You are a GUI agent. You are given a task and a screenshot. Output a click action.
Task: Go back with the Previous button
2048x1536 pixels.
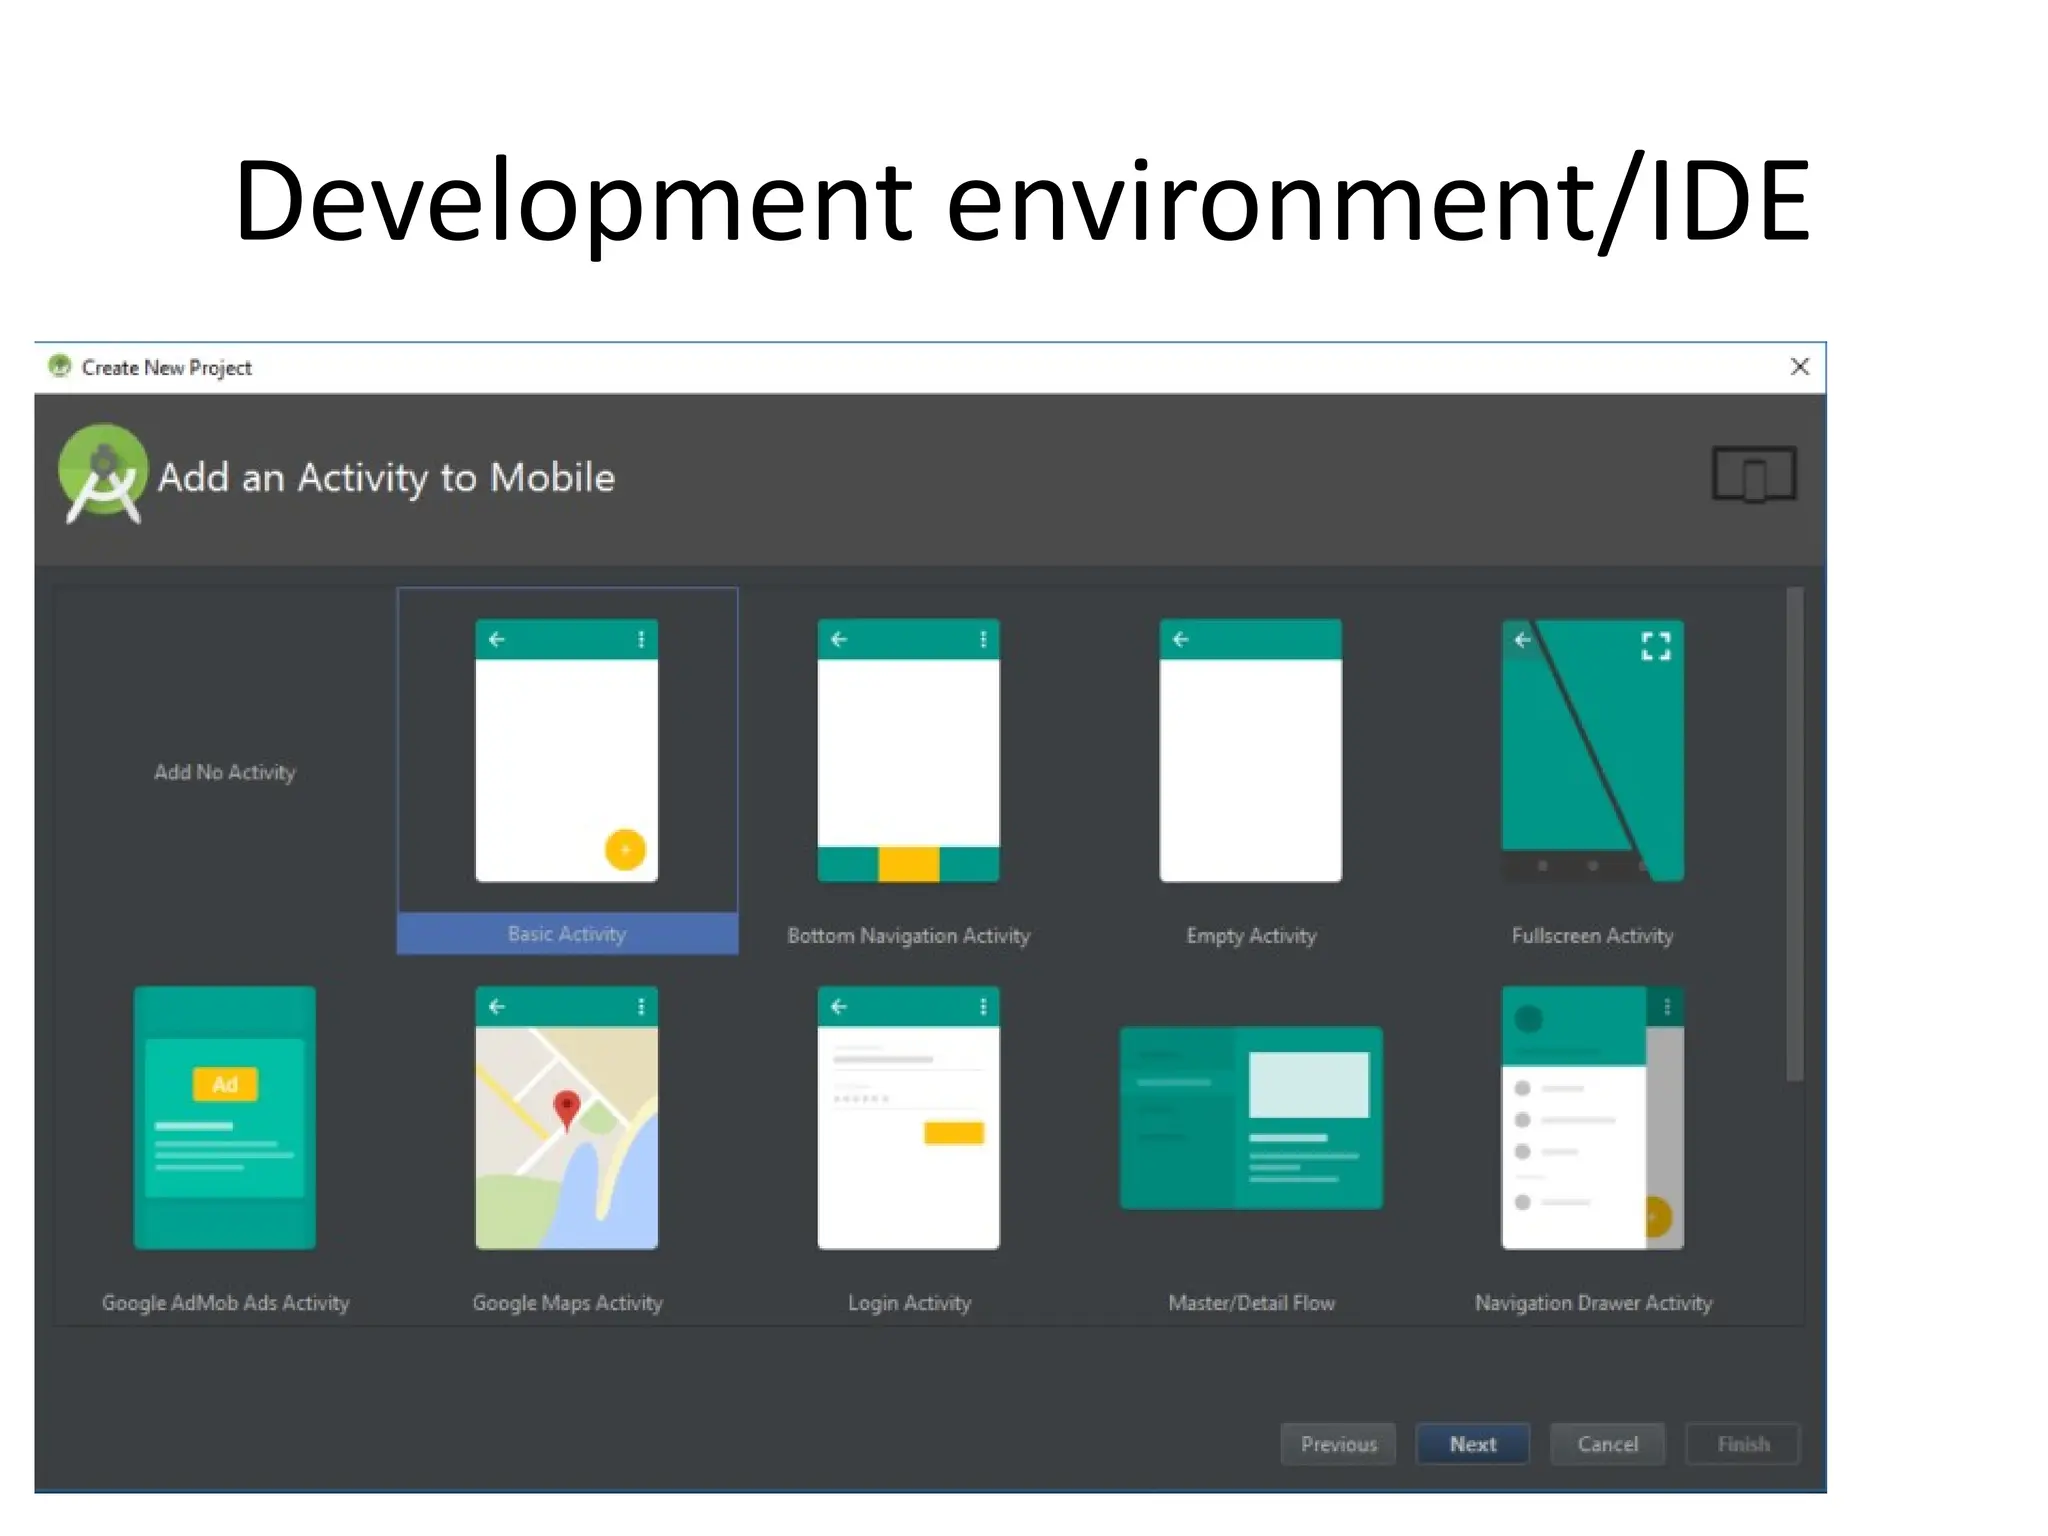point(1338,1444)
